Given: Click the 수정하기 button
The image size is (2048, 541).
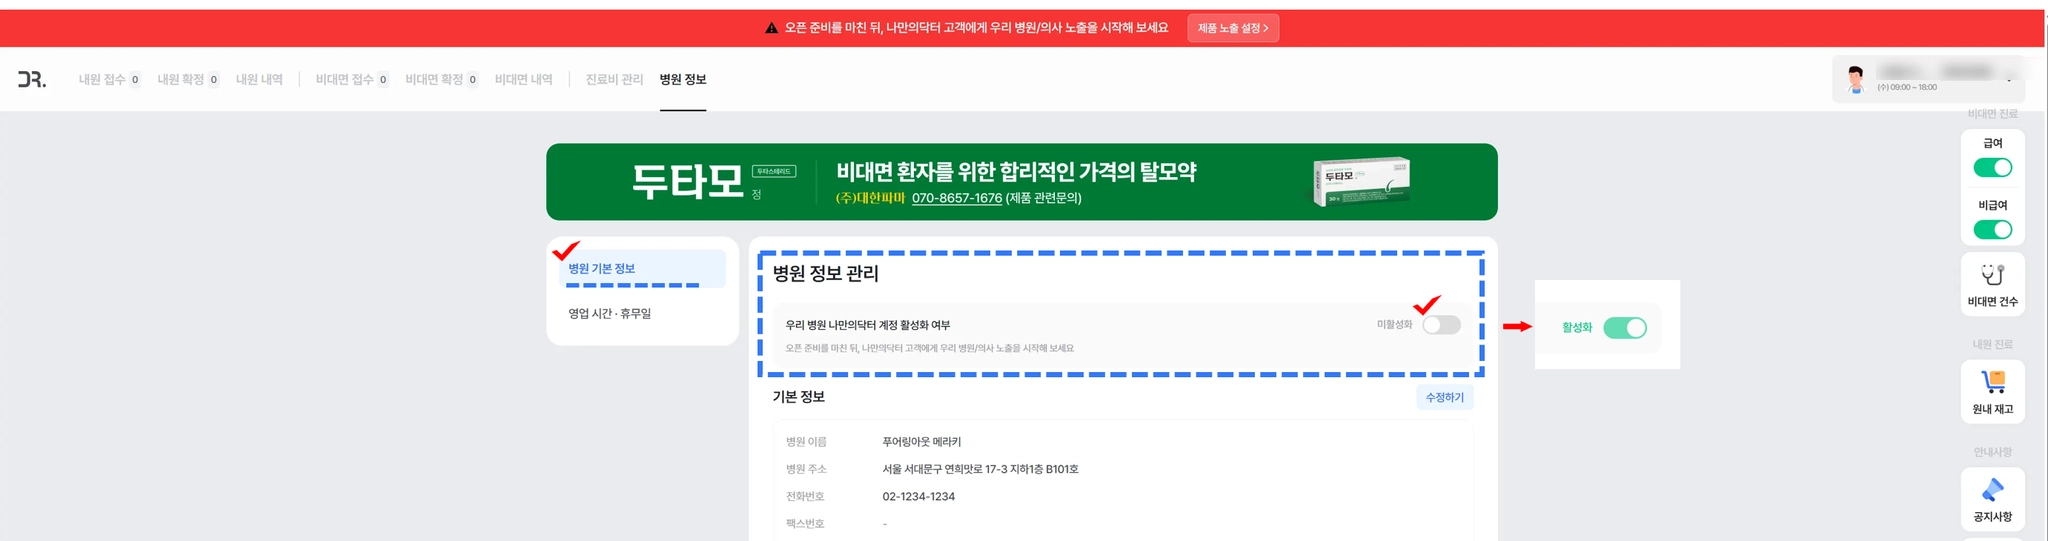Looking at the screenshot, I should coord(1444,397).
